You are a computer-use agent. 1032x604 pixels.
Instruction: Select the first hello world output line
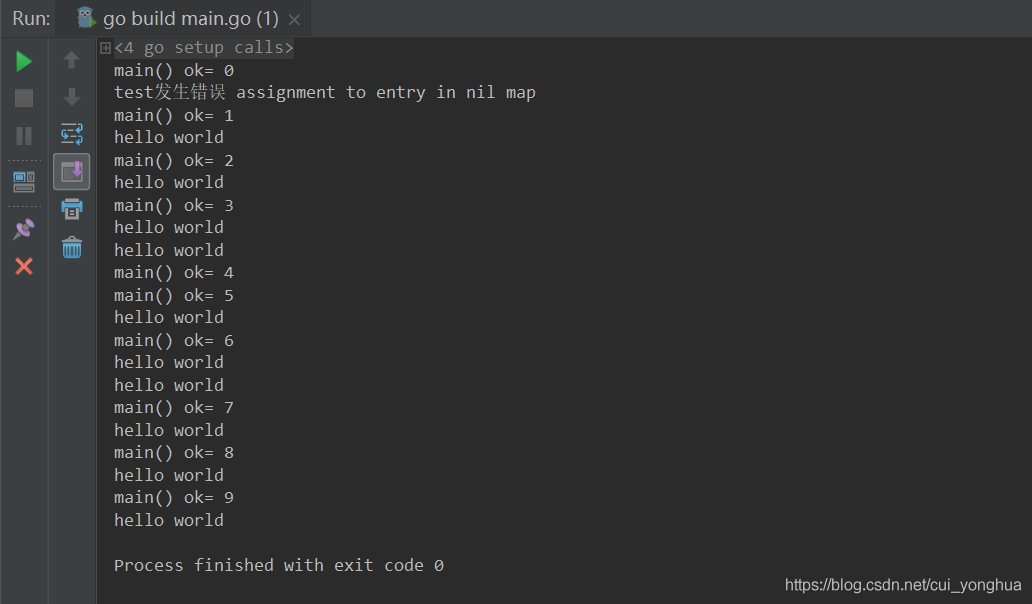tap(168, 137)
